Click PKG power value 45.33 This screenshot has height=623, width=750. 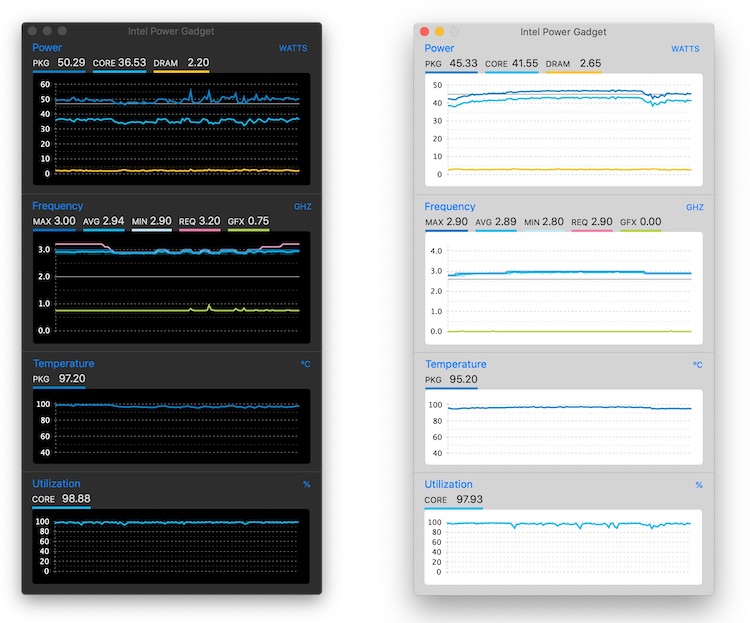coord(463,64)
